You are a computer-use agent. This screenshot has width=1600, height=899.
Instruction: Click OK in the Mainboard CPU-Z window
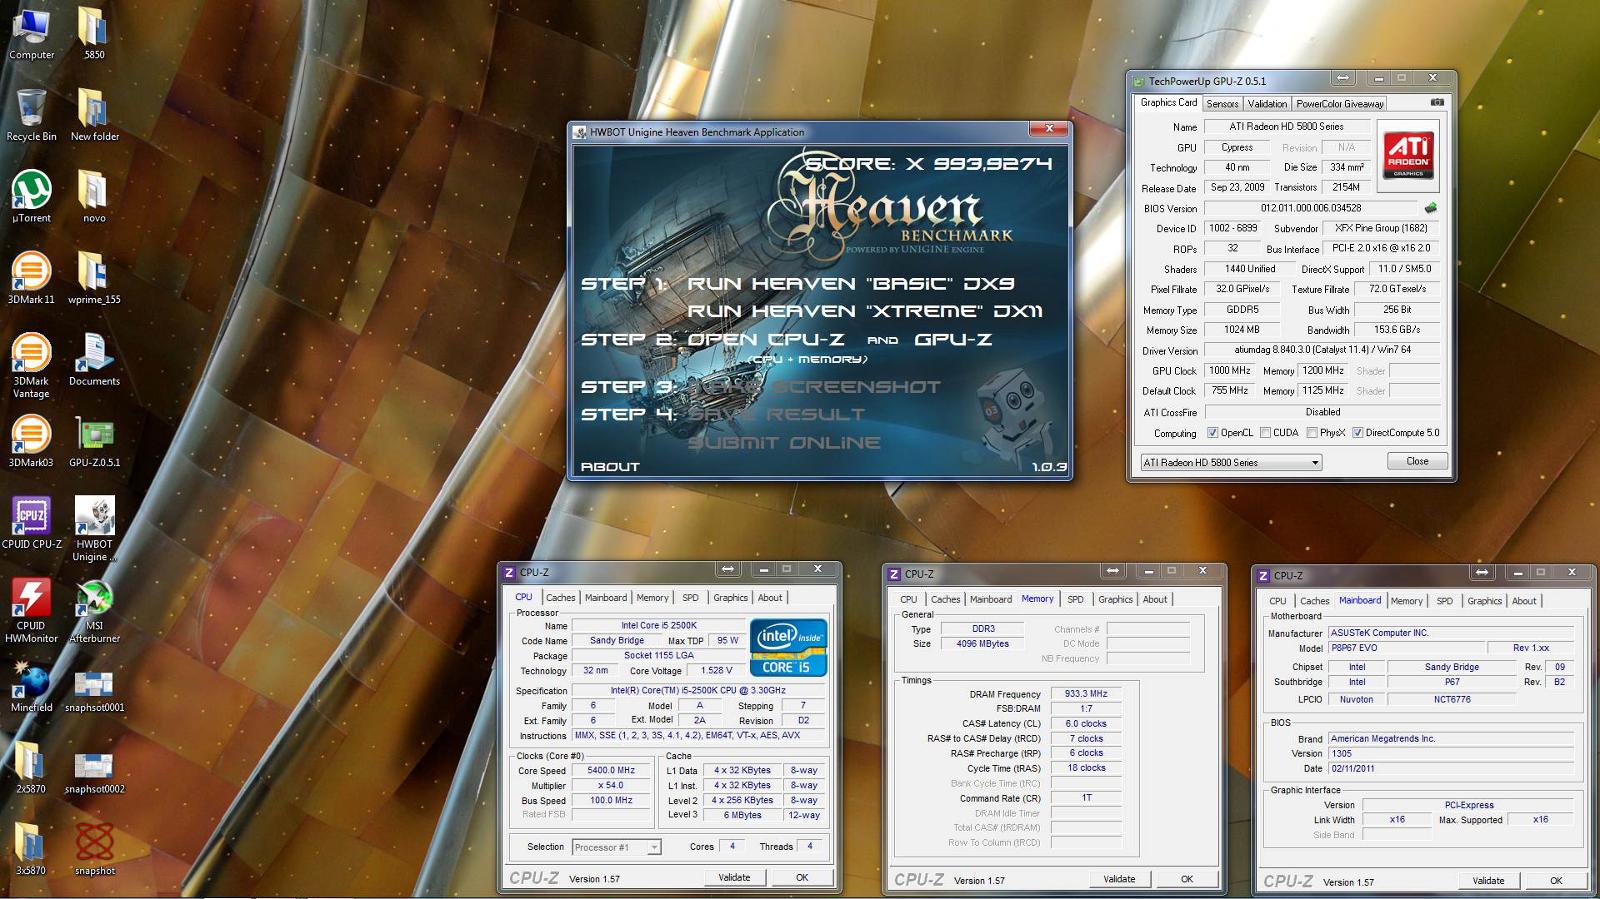1556,881
